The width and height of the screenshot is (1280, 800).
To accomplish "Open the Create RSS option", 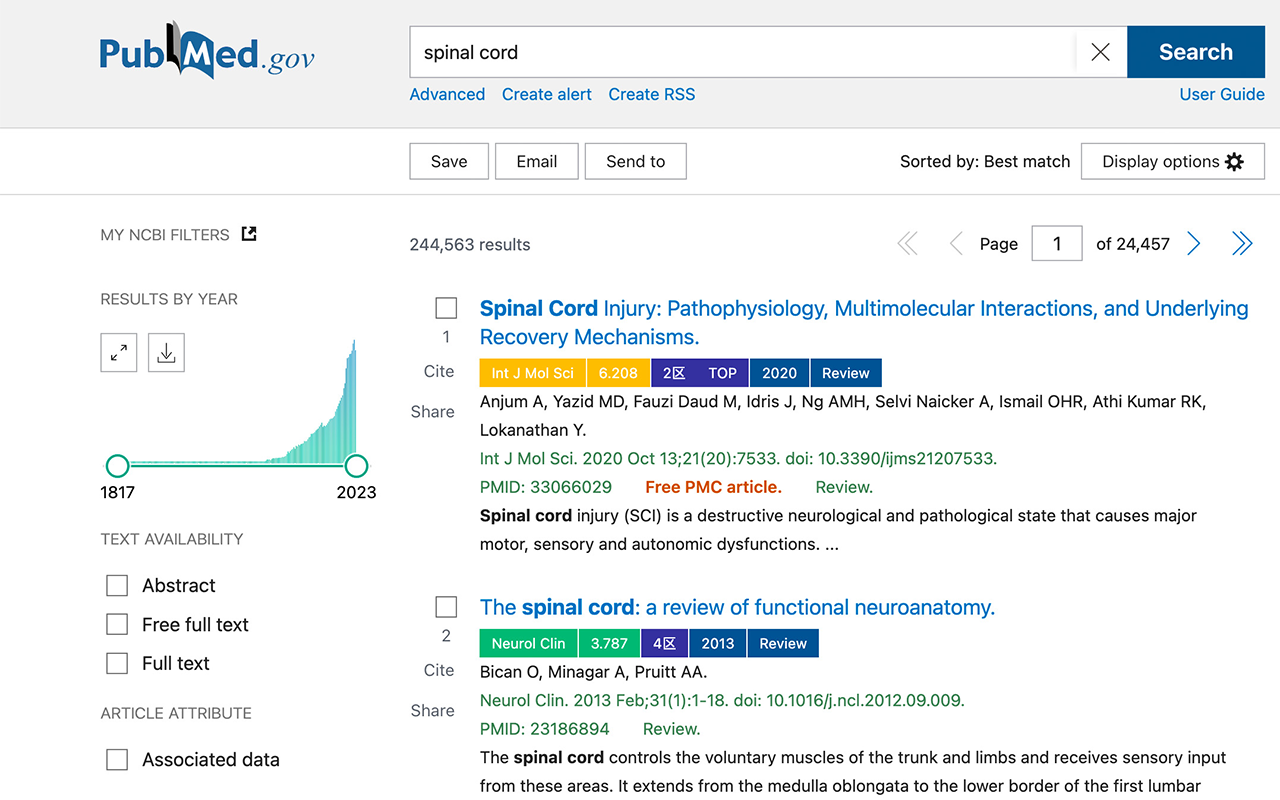I will [651, 94].
